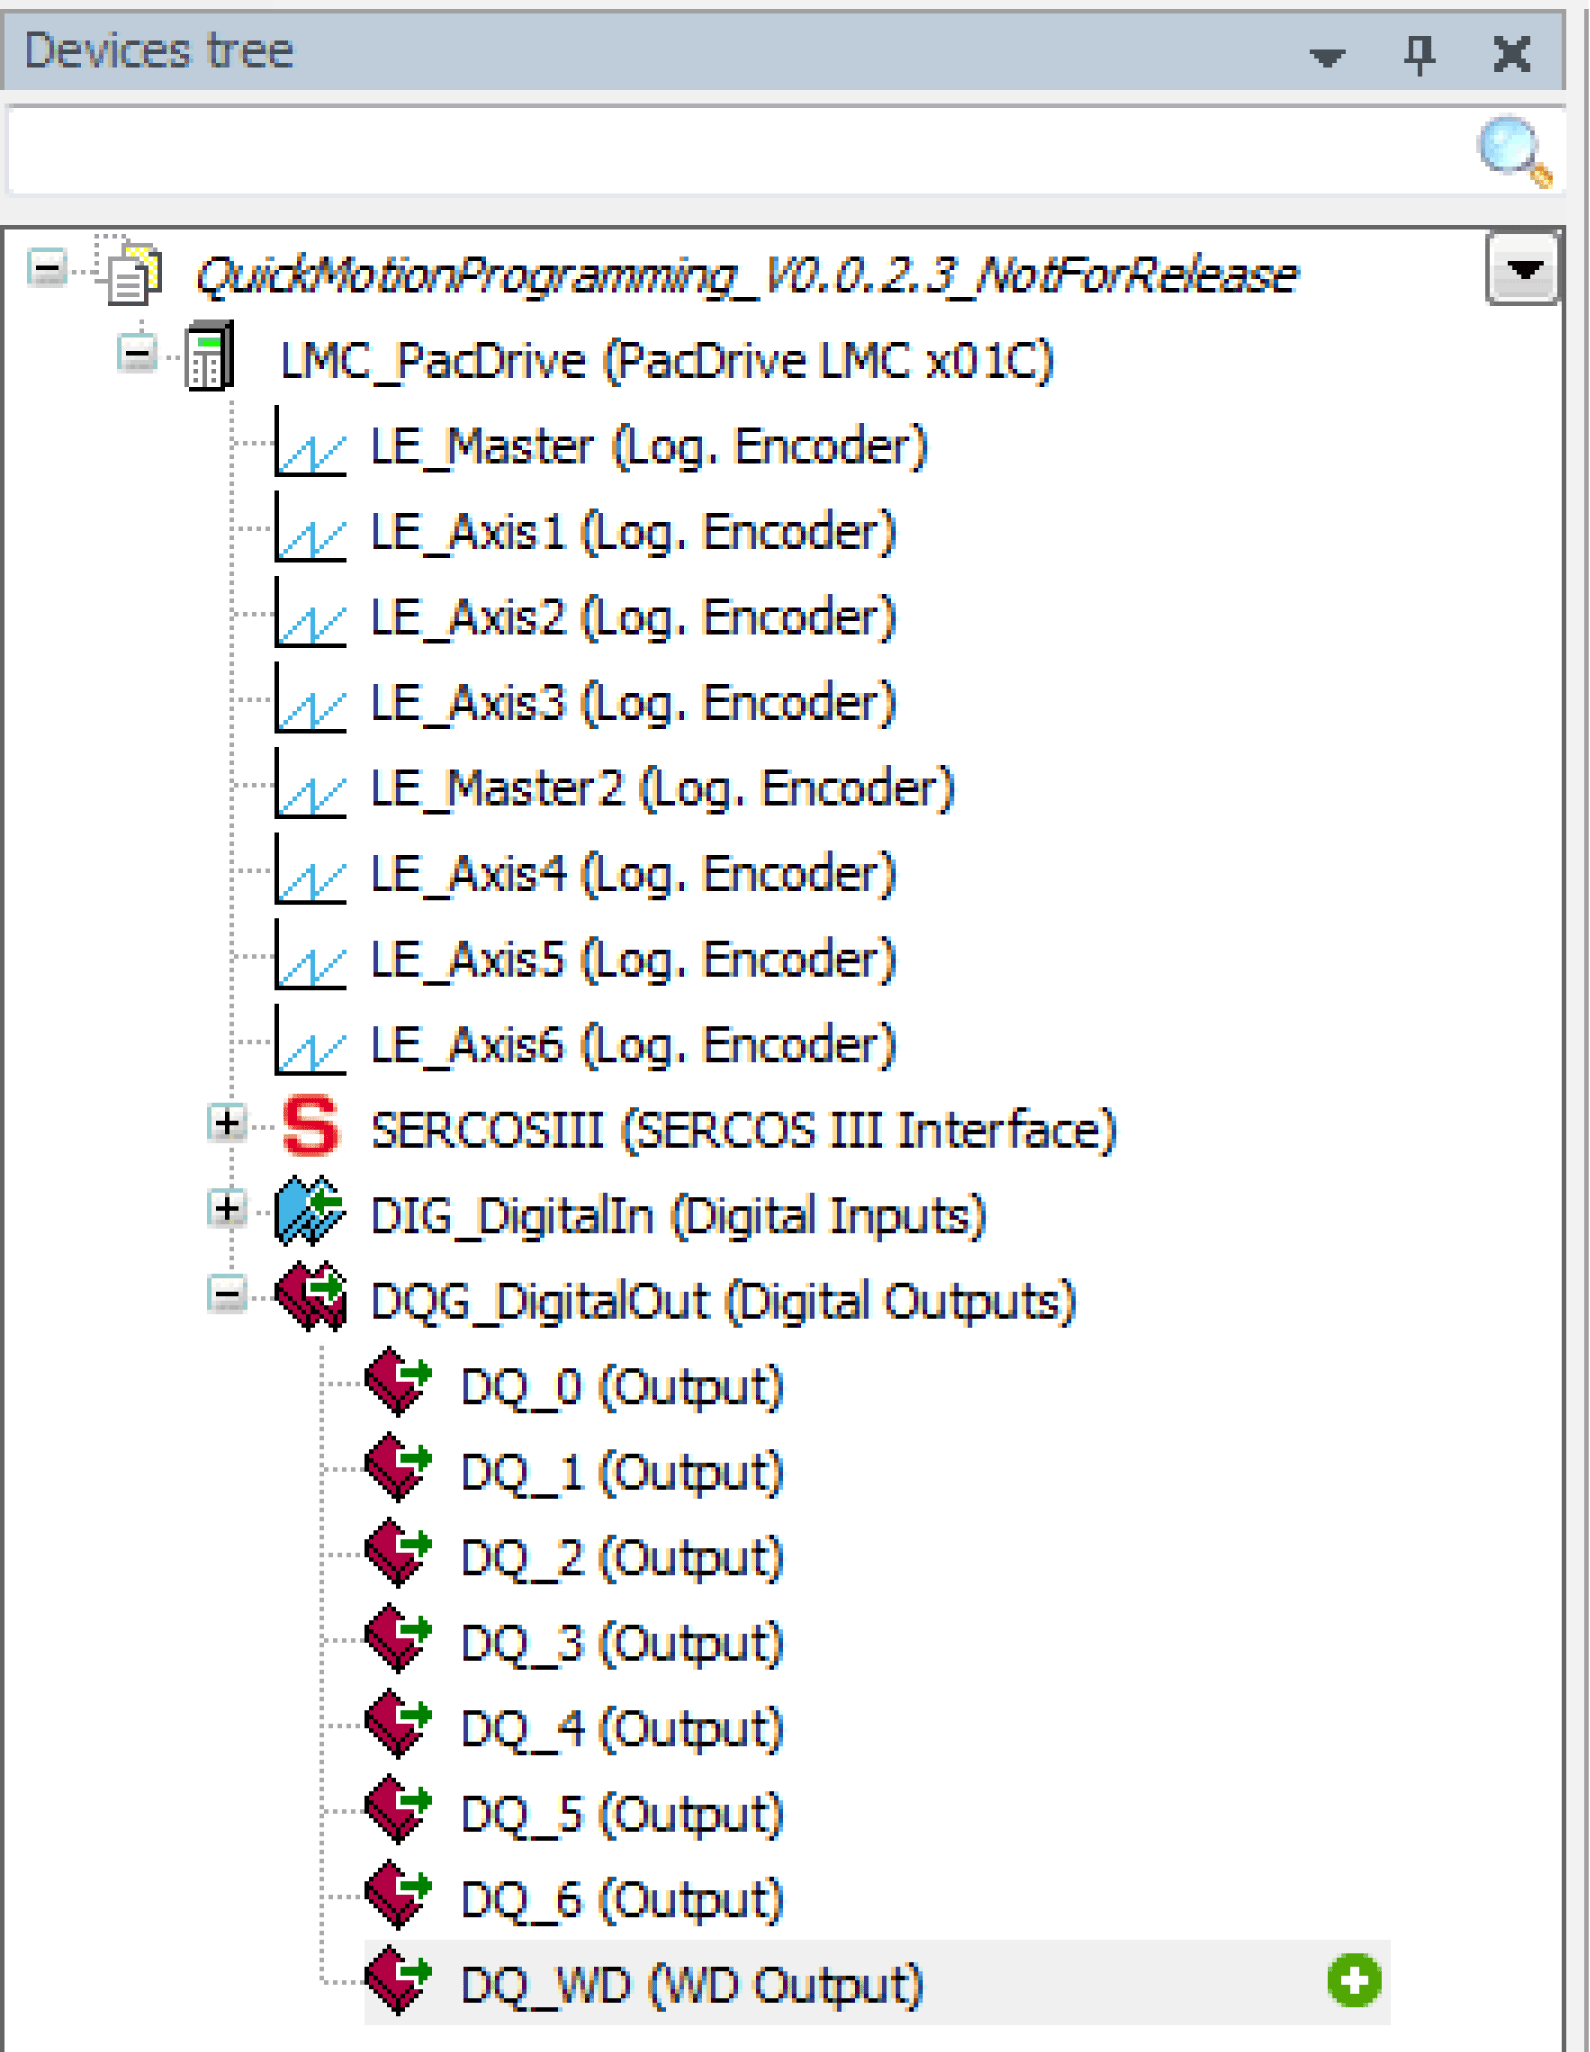Click the search magnifier icon

click(x=1514, y=152)
